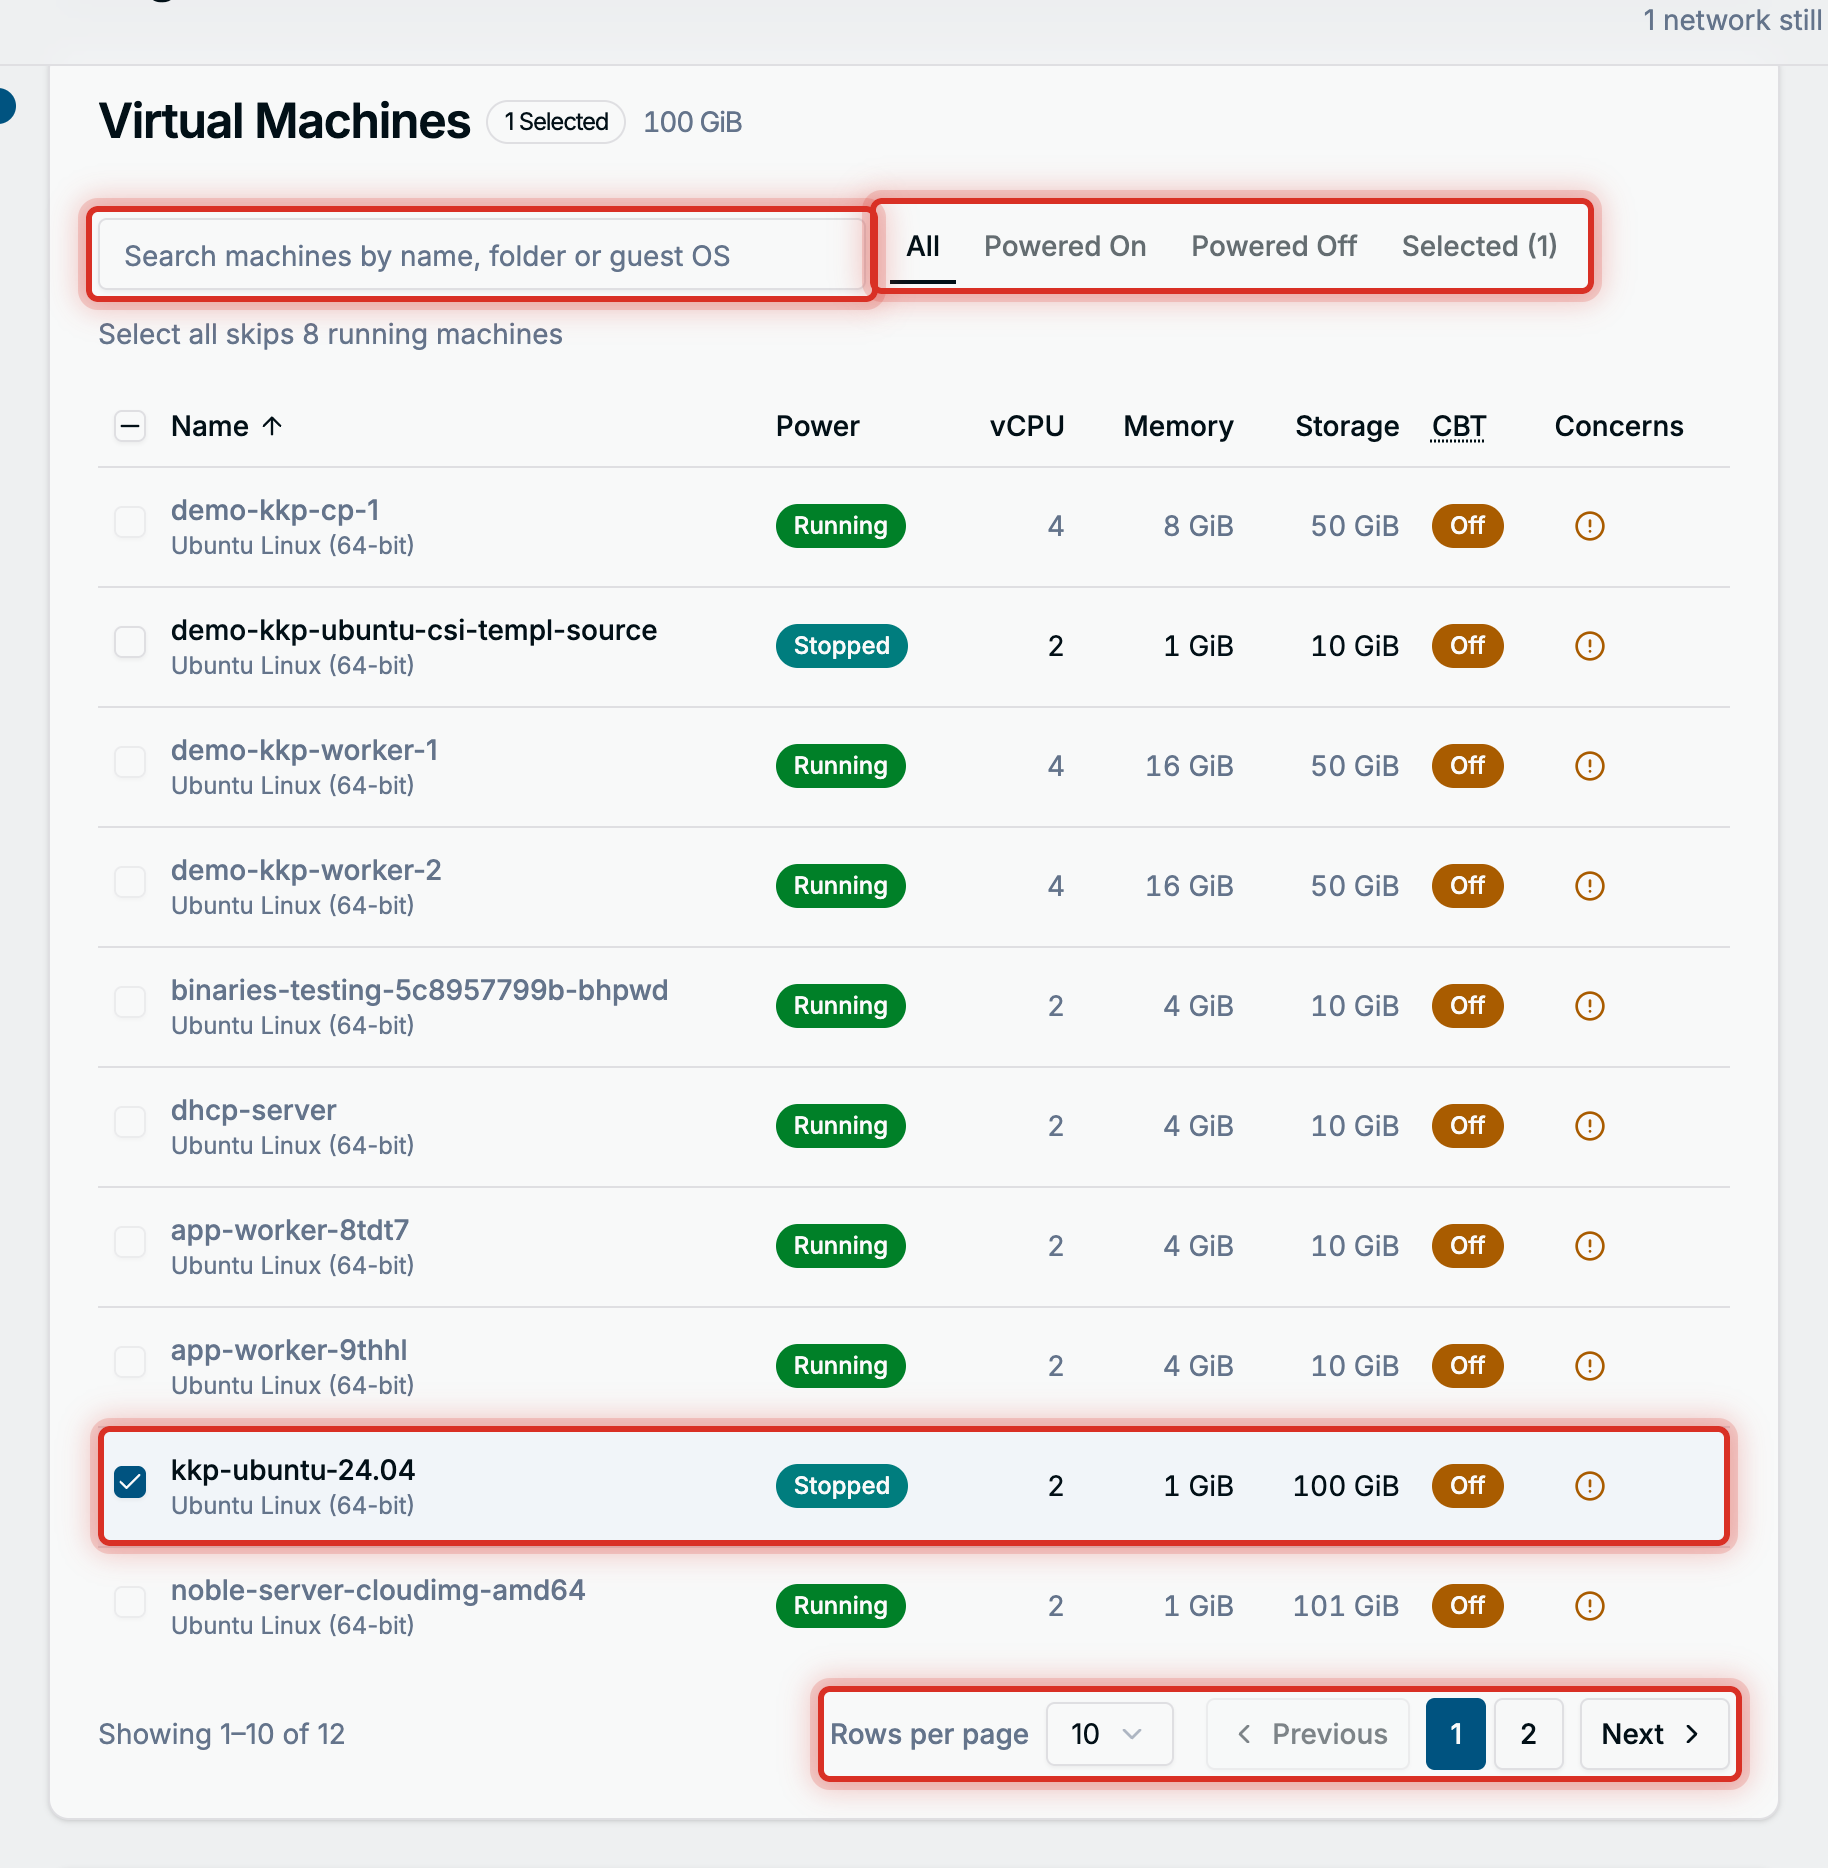Image resolution: width=1828 pixels, height=1868 pixels.
Task: View concerns icon for demo-kkp-worker-1
Action: [1589, 766]
